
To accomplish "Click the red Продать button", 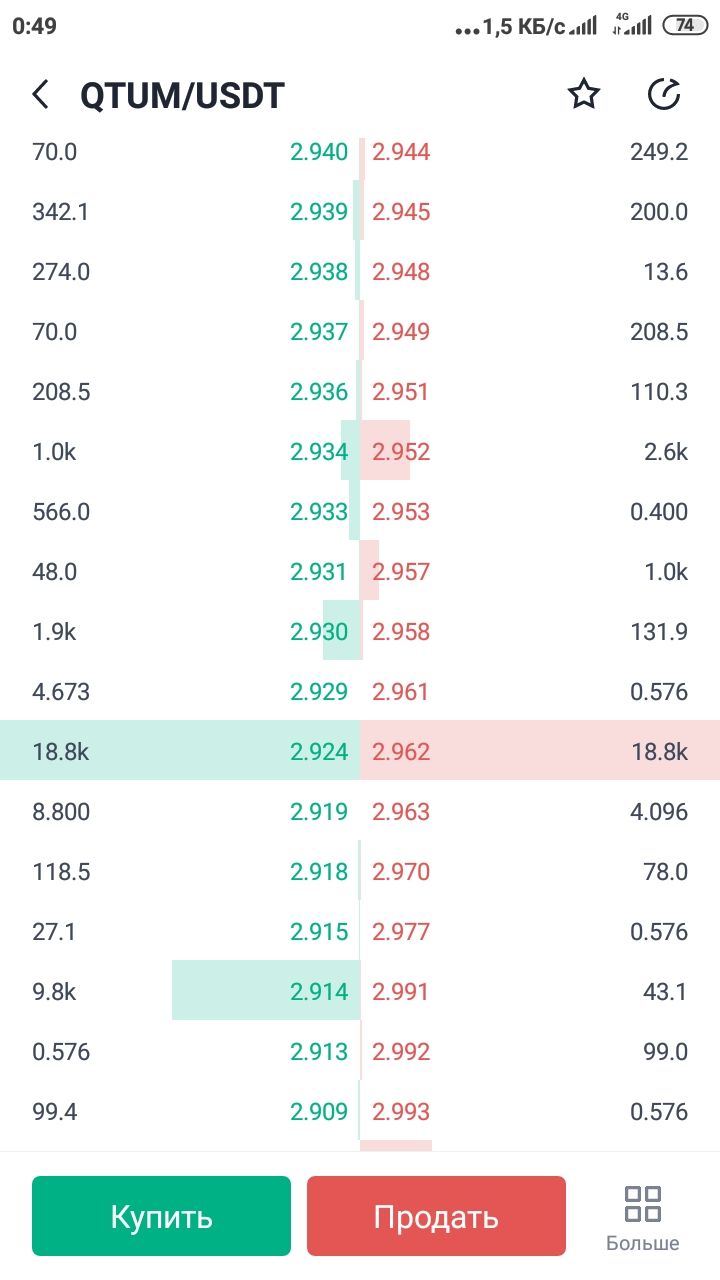I will pyautogui.click(x=436, y=1216).
